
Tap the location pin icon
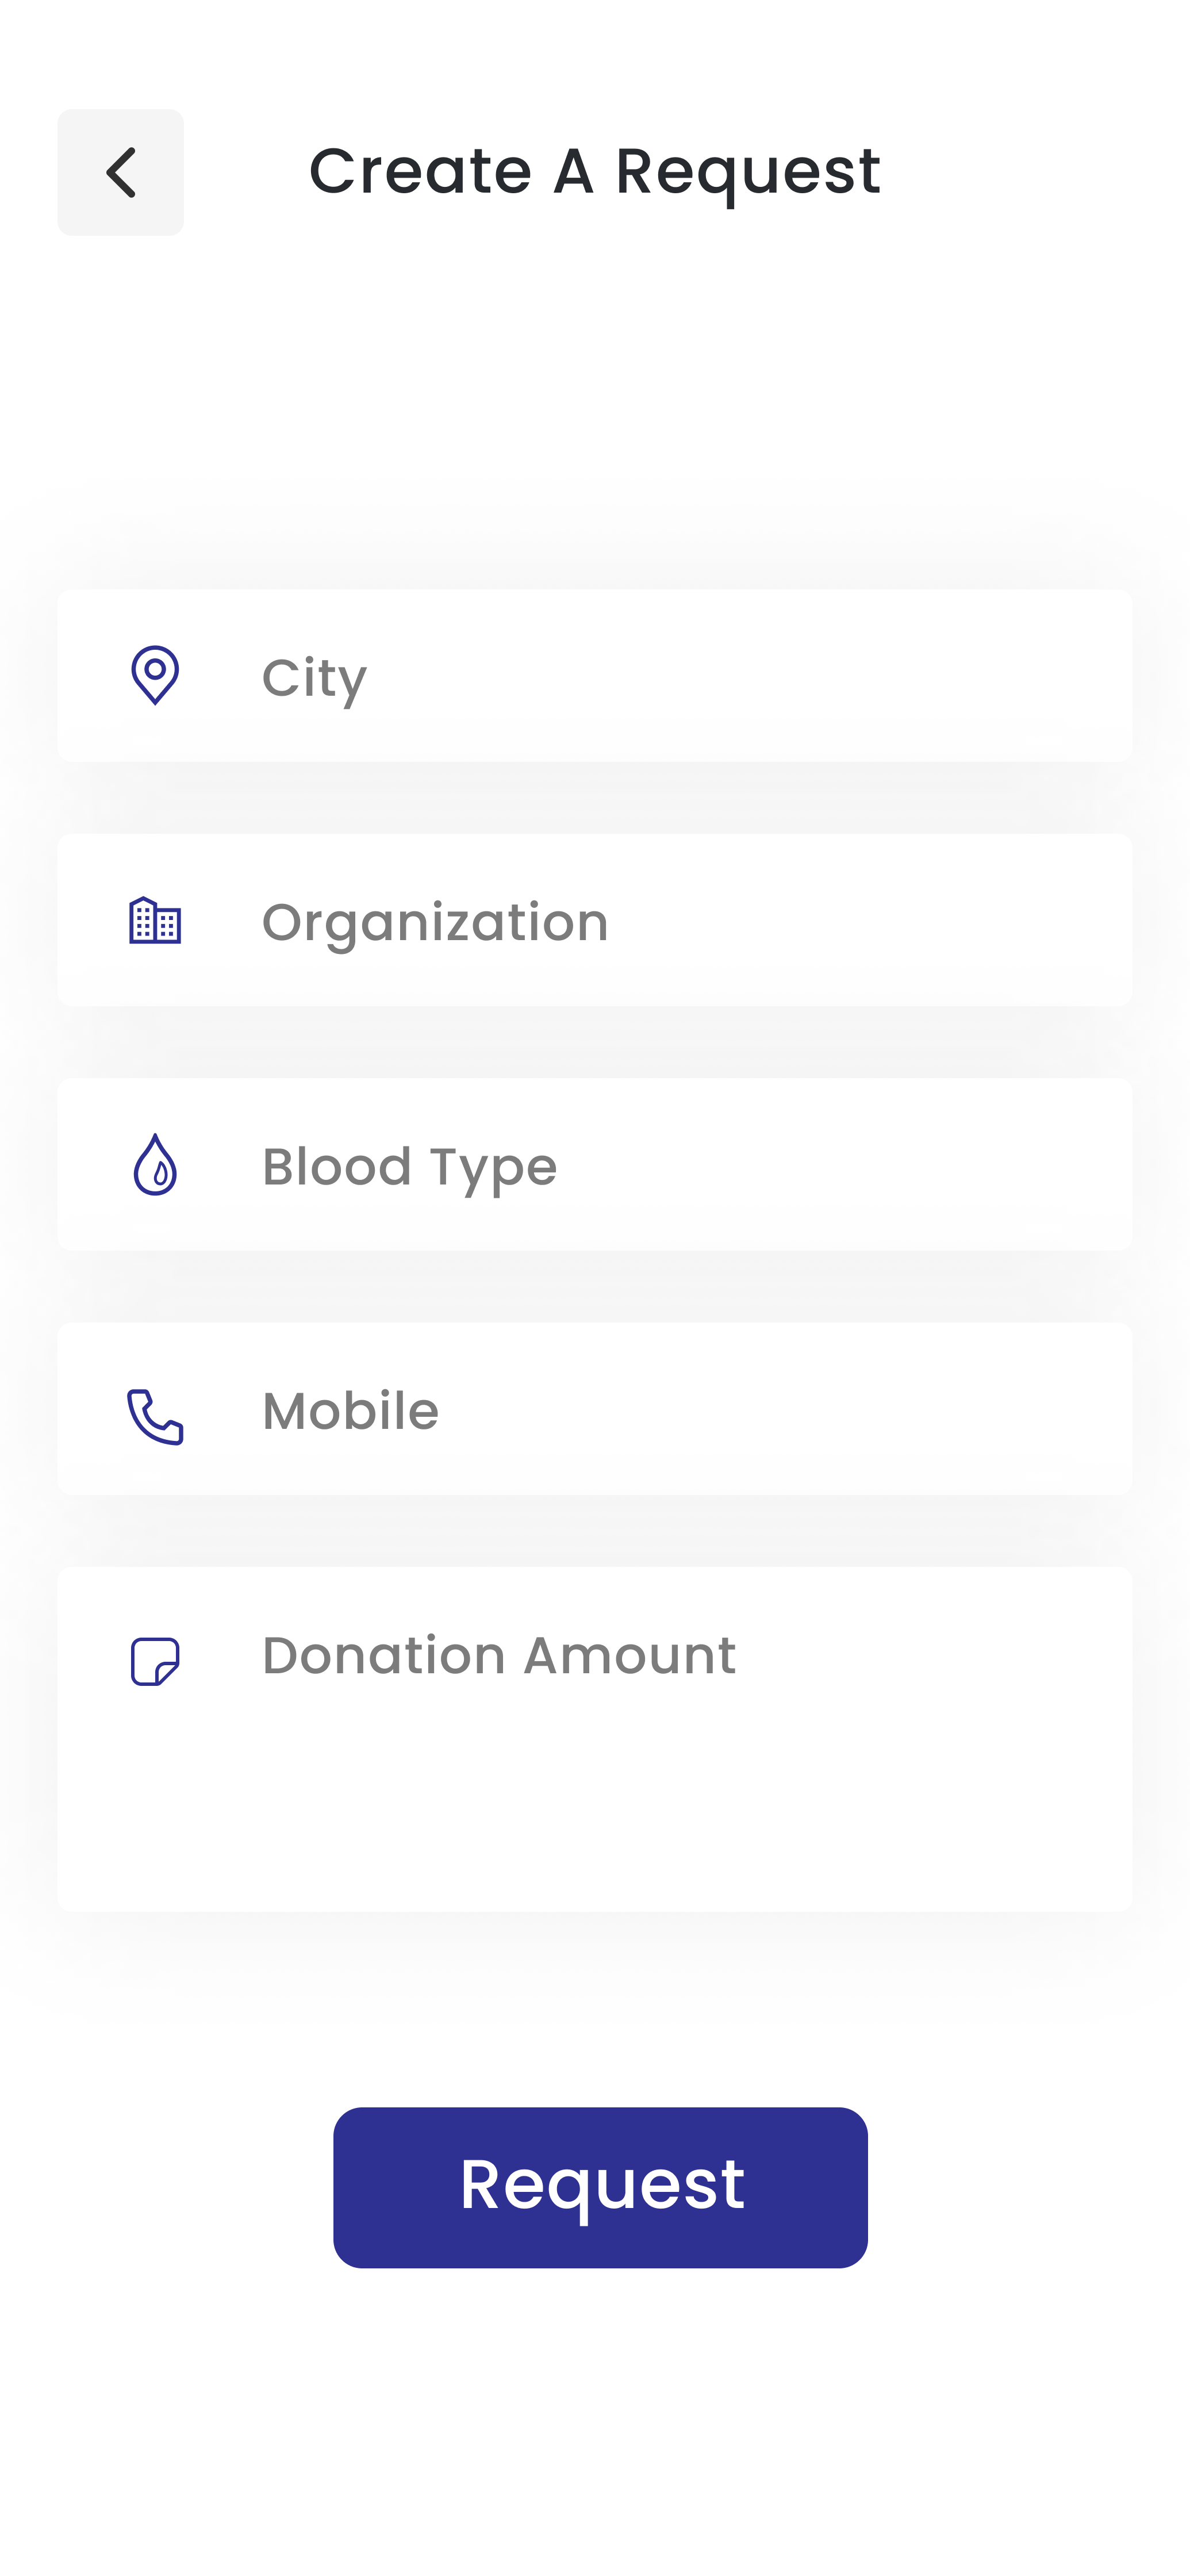(x=155, y=675)
